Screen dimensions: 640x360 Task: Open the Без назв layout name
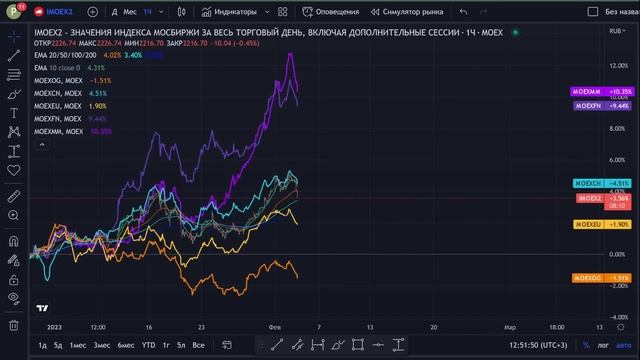point(622,12)
